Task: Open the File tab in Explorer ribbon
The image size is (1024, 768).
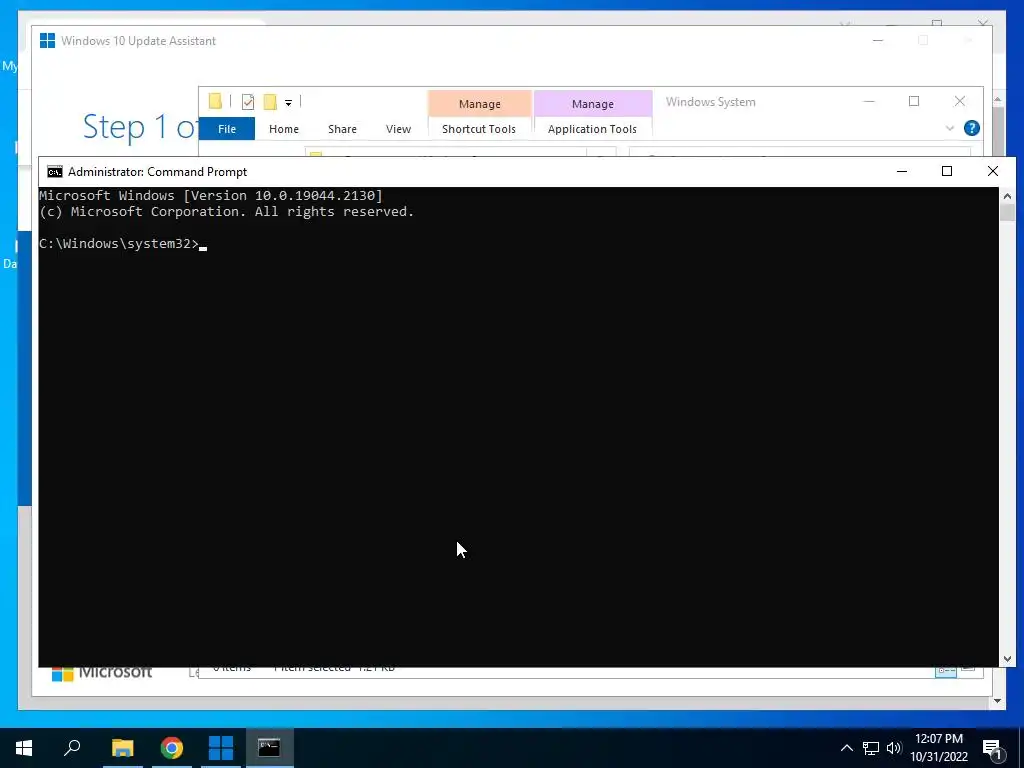Action: pos(227,129)
